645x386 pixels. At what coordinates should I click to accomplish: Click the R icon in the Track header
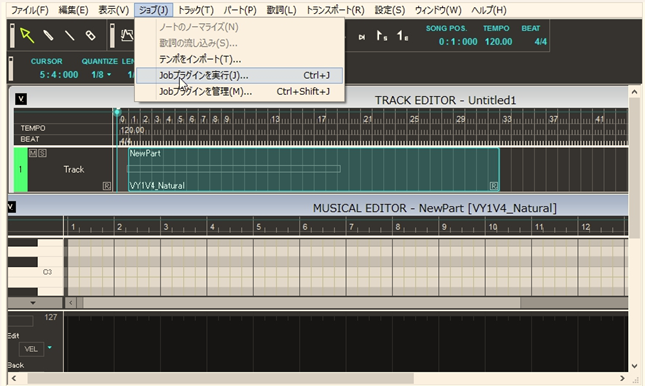[107, 186]
